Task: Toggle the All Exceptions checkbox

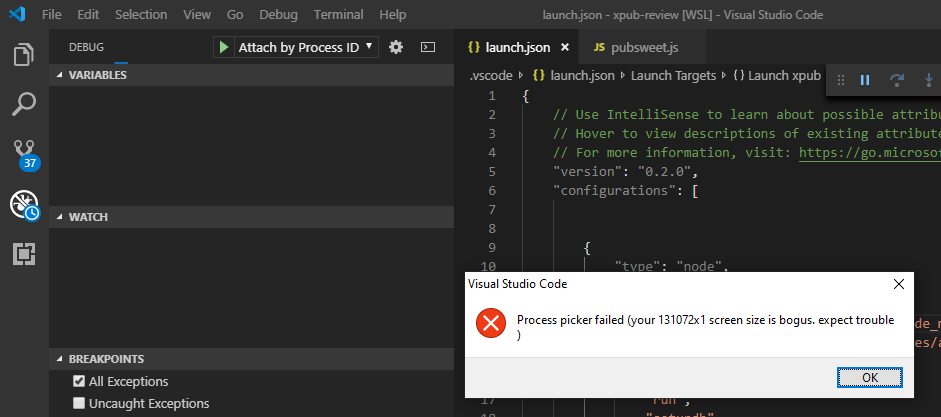Action: coord(79,381)
